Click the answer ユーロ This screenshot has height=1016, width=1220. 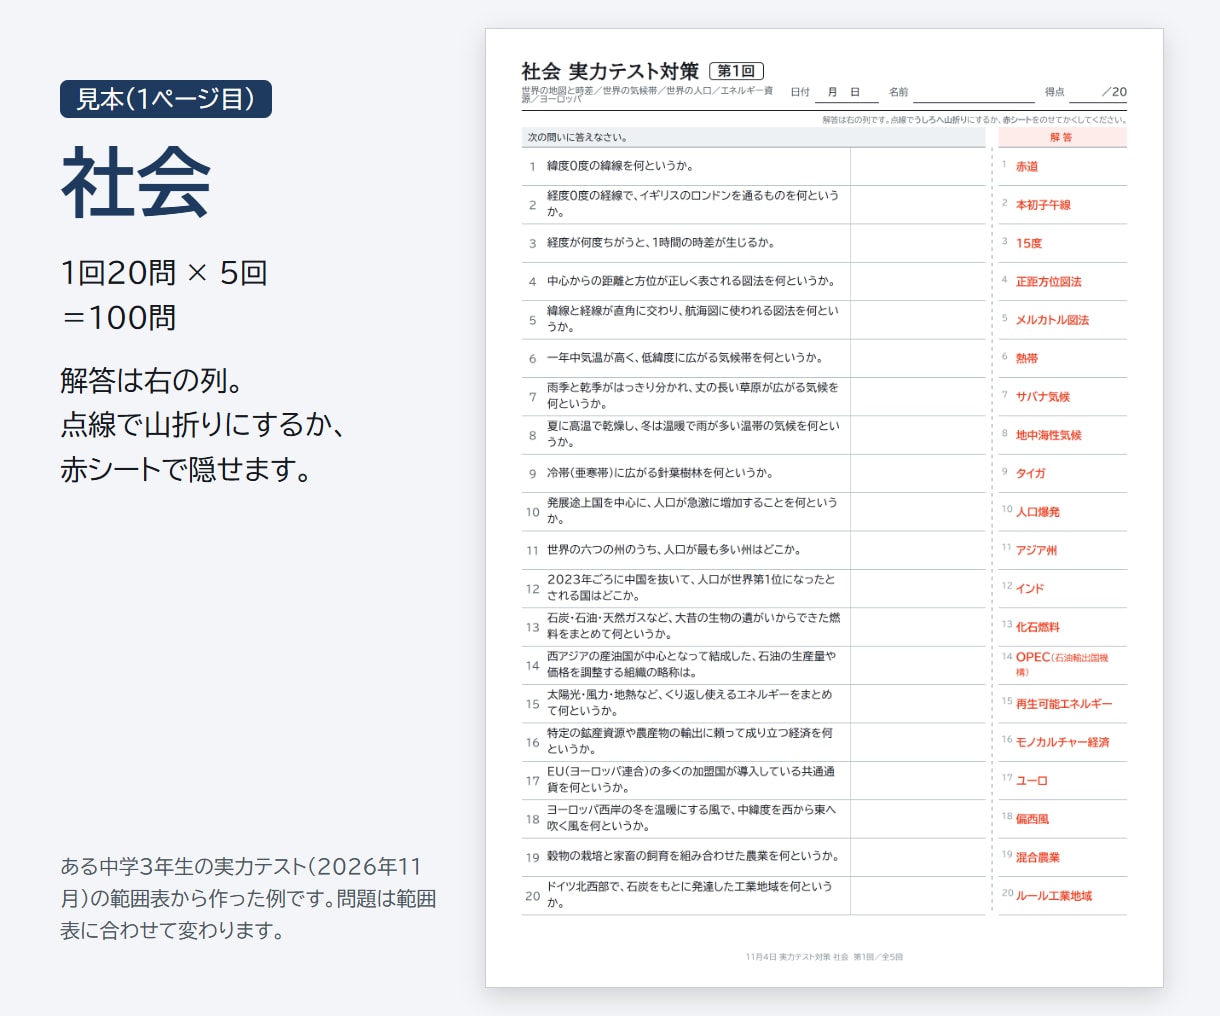coord(1032,780)
